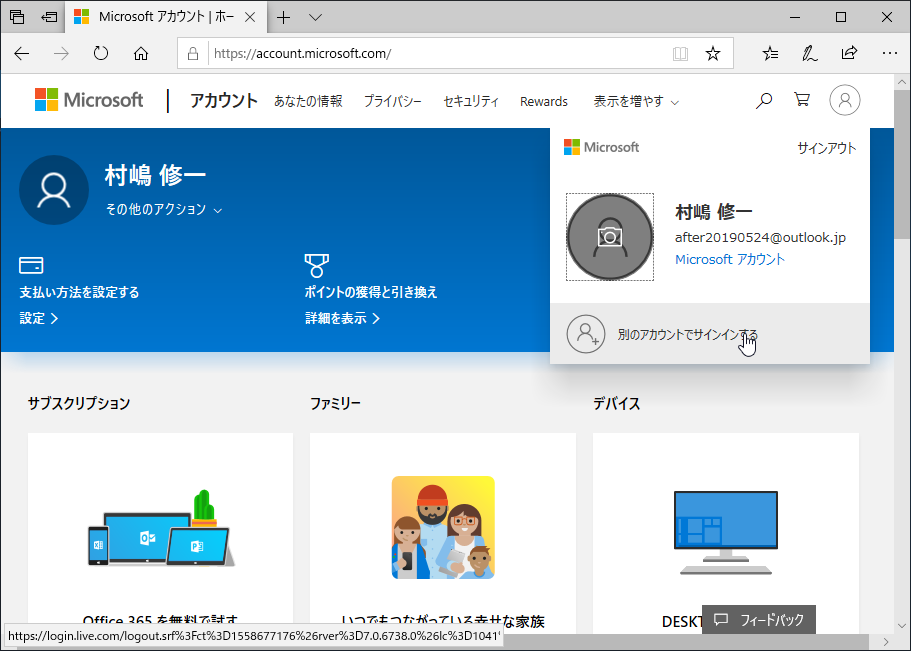Click the name 村嶋 修一 on the banner
Image resolution: width=911 pixels, height=651 pixels.
click(155, 175)
